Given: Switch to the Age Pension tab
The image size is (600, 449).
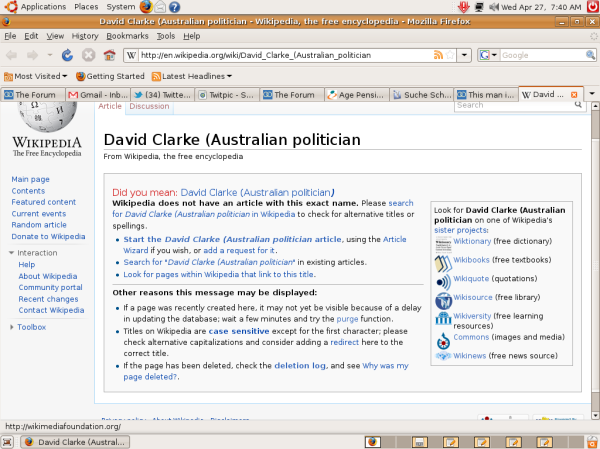Looking at the screenshot, I should click(x=357, y=95).
